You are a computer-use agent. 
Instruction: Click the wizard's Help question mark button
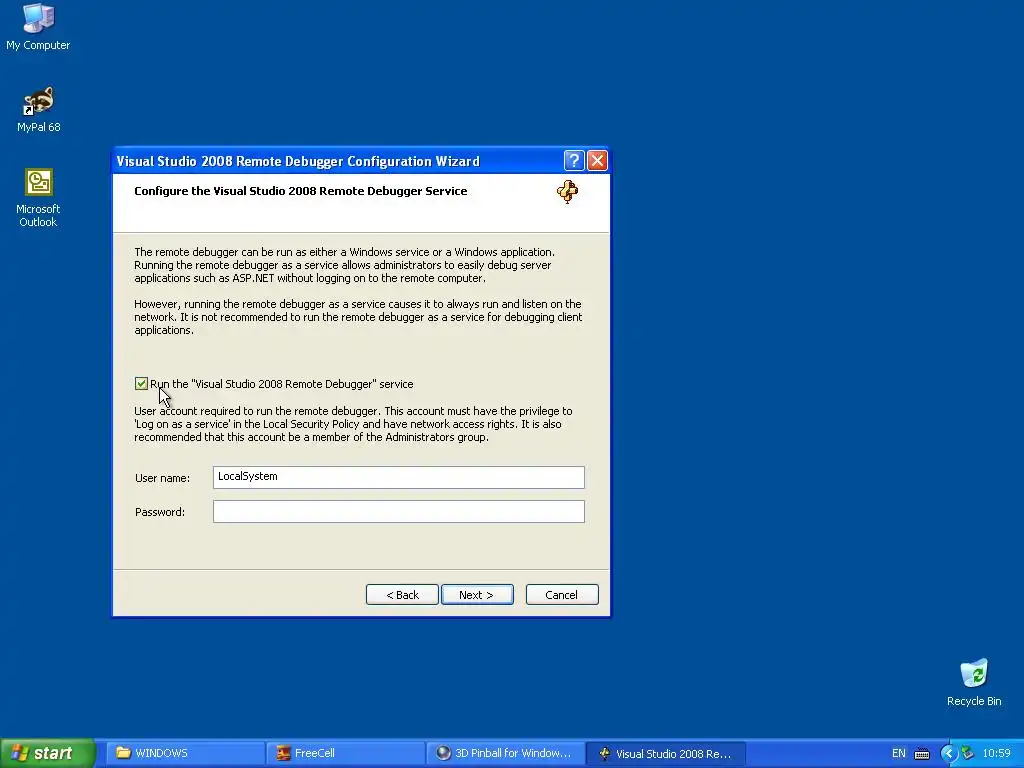(573, 161)
